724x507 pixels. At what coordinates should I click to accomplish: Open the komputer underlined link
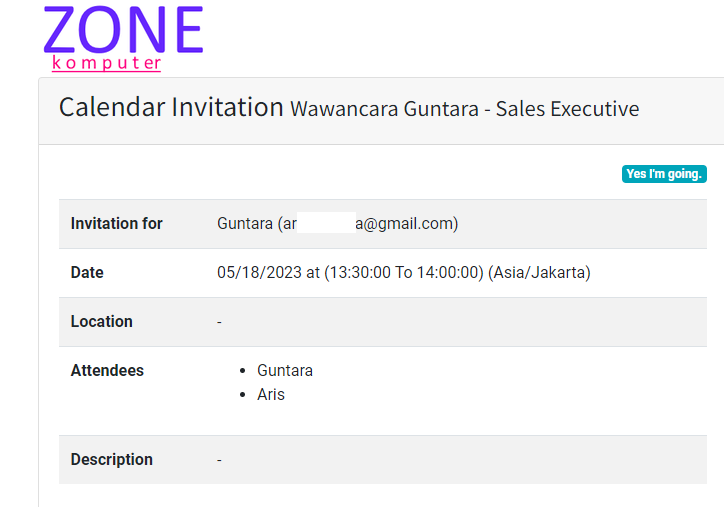[106, 63]
